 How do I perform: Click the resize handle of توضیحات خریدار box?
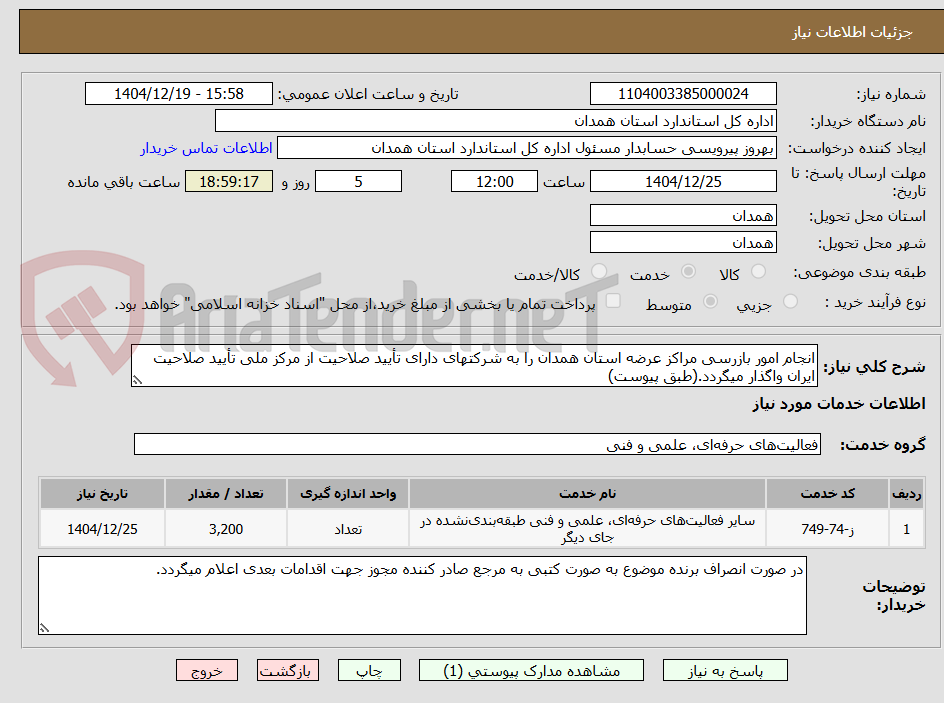point(44,628)
